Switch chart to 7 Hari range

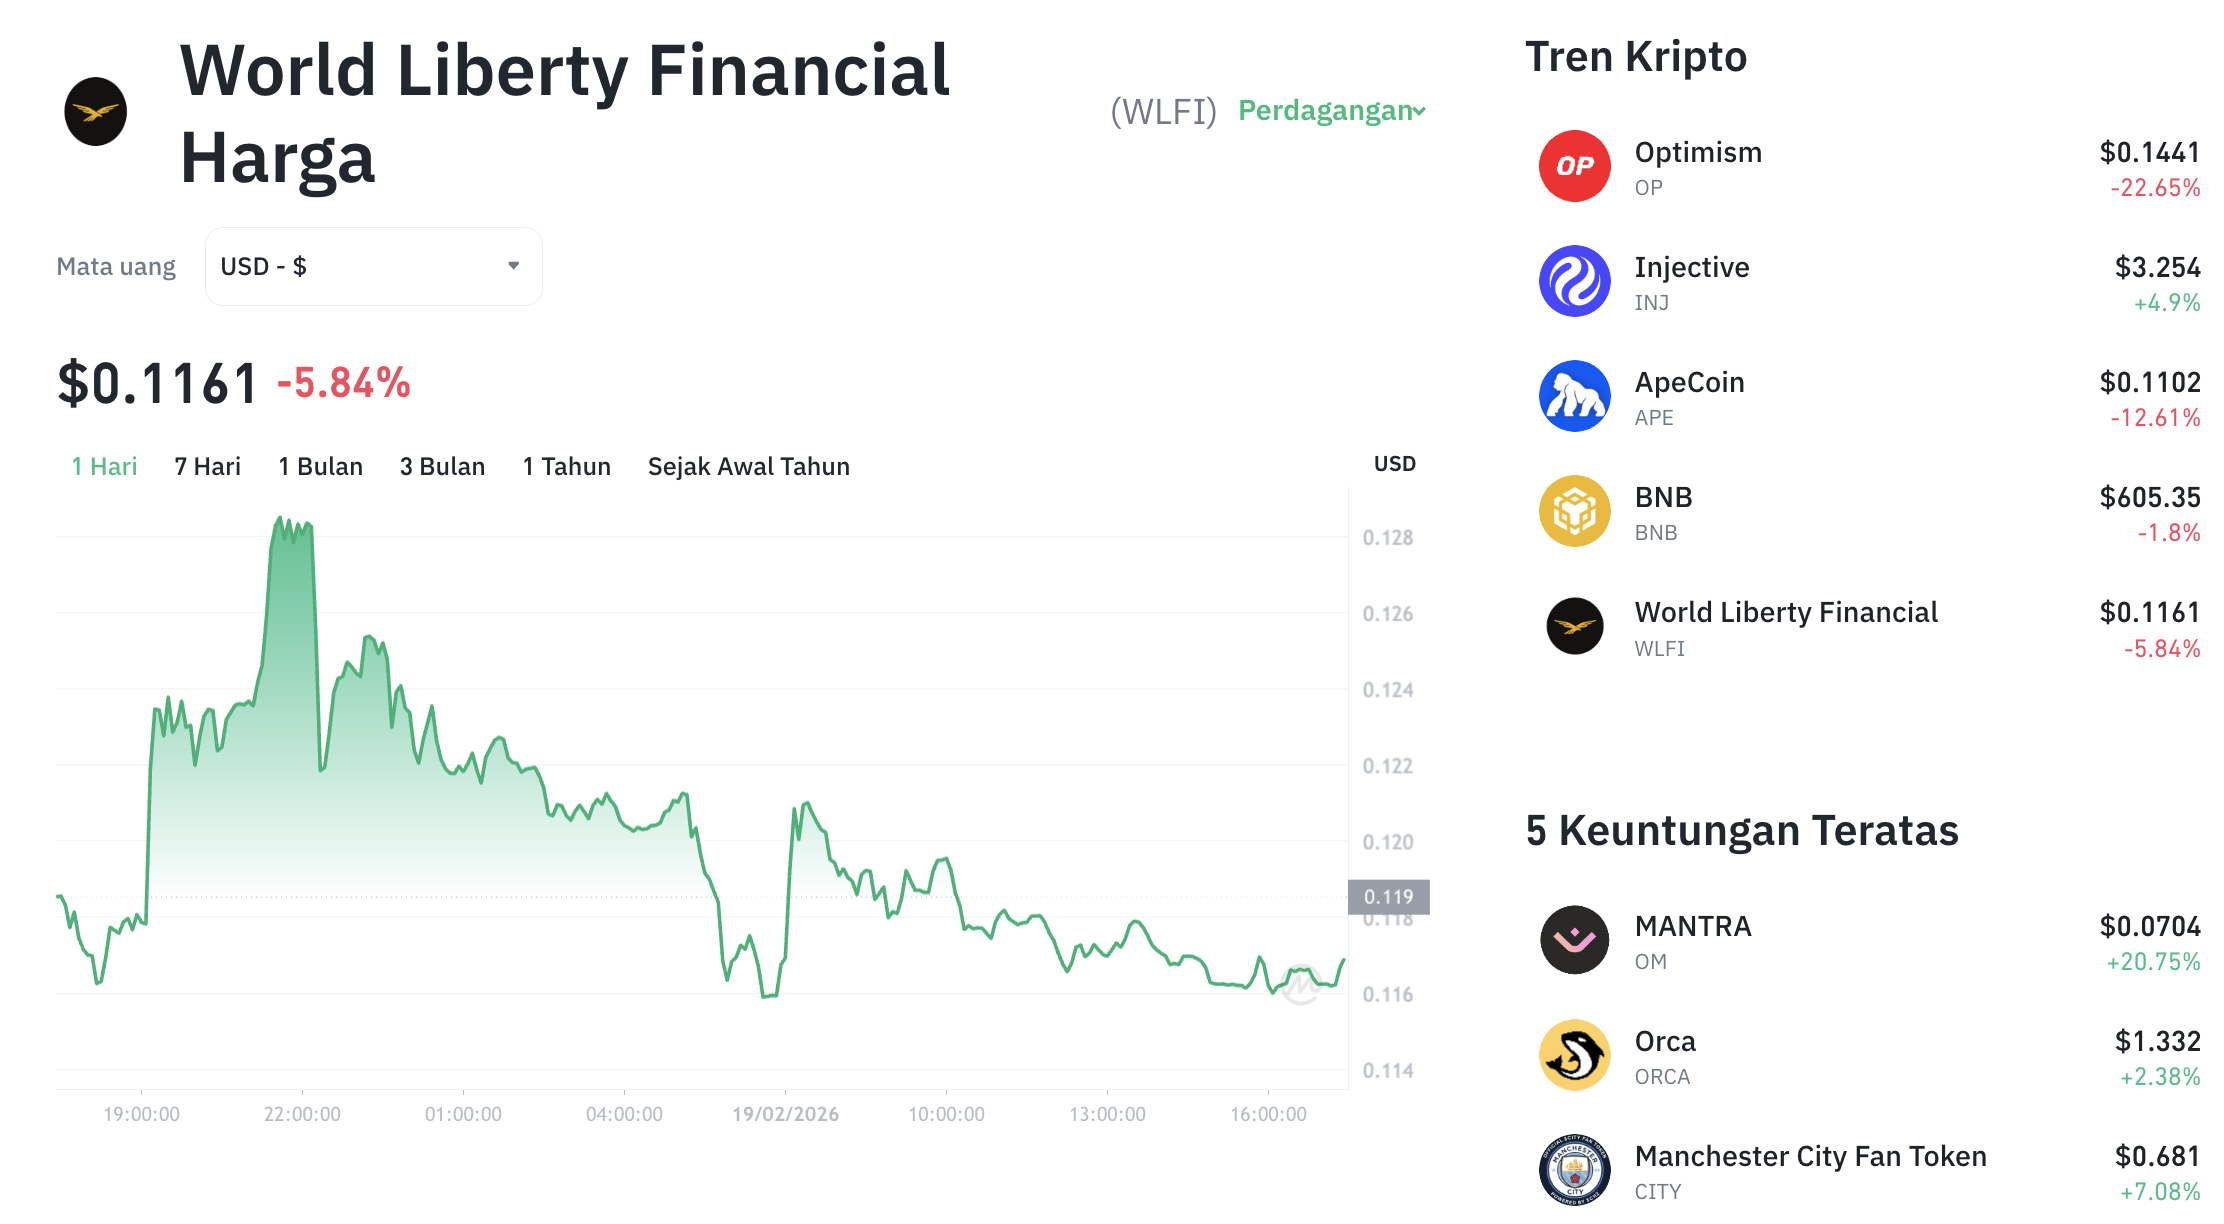(207, 467)
